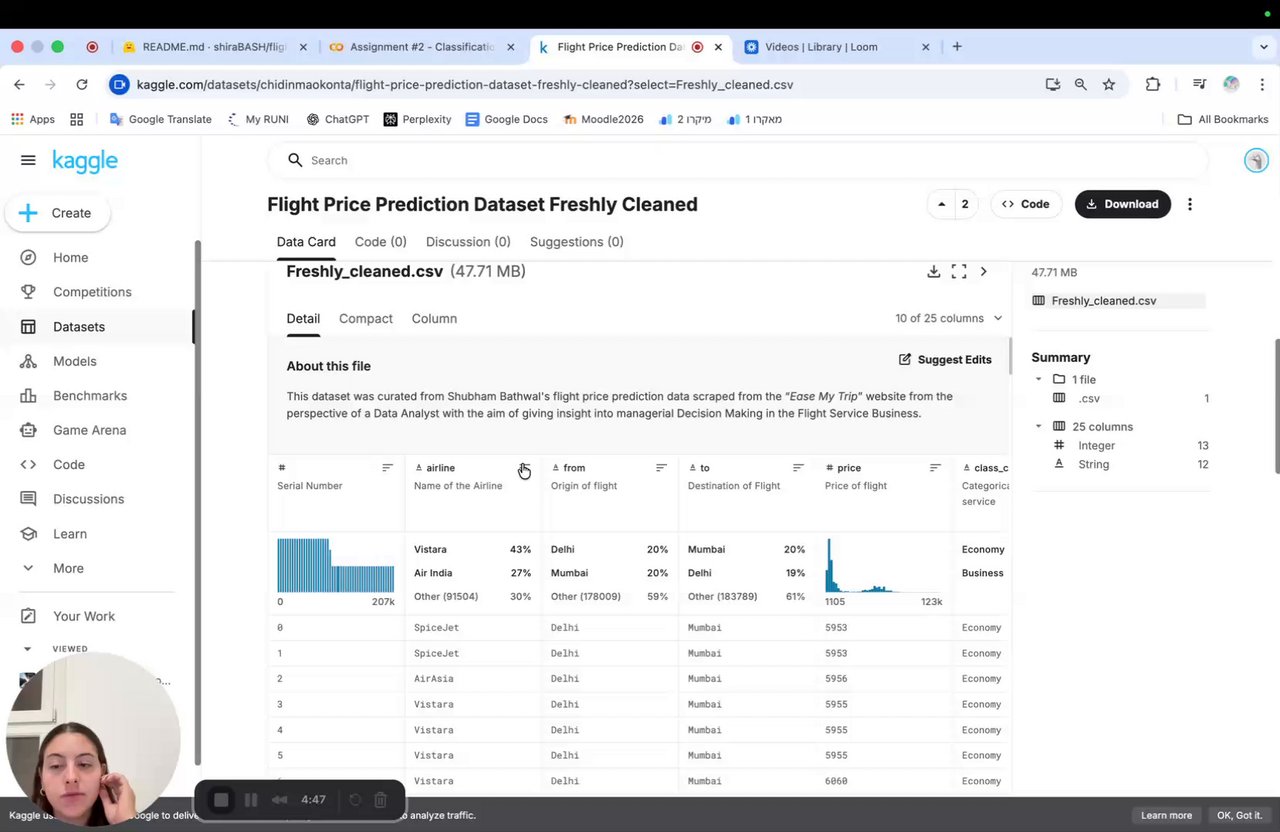Screen dimensions: 1280x832
Task: Click the upvote arrow for this dataset
Action: [941, 204]
